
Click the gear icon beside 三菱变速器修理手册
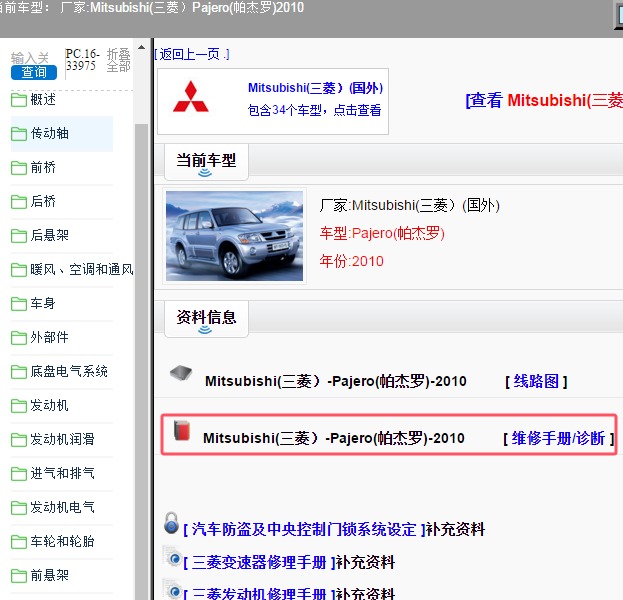(173, 557)
